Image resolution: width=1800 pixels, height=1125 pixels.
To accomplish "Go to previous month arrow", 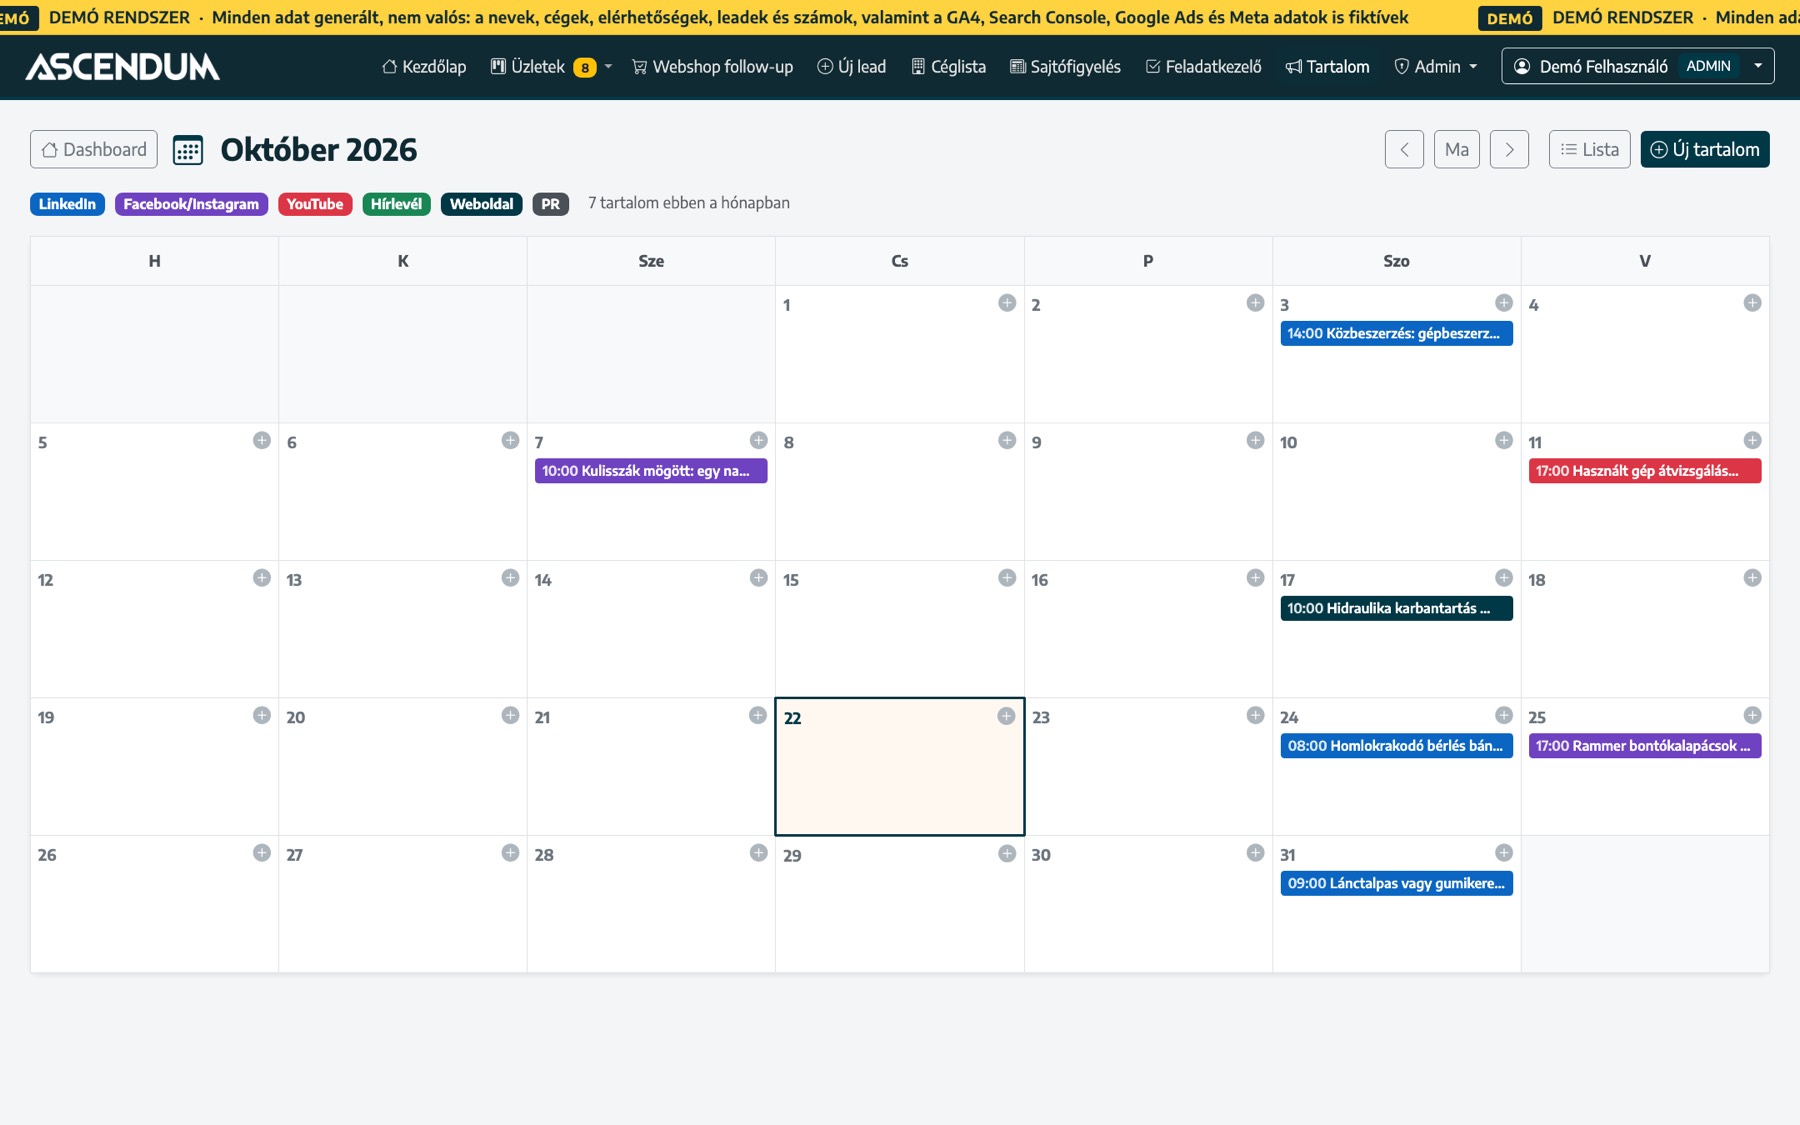I will tap(1404, 149).
